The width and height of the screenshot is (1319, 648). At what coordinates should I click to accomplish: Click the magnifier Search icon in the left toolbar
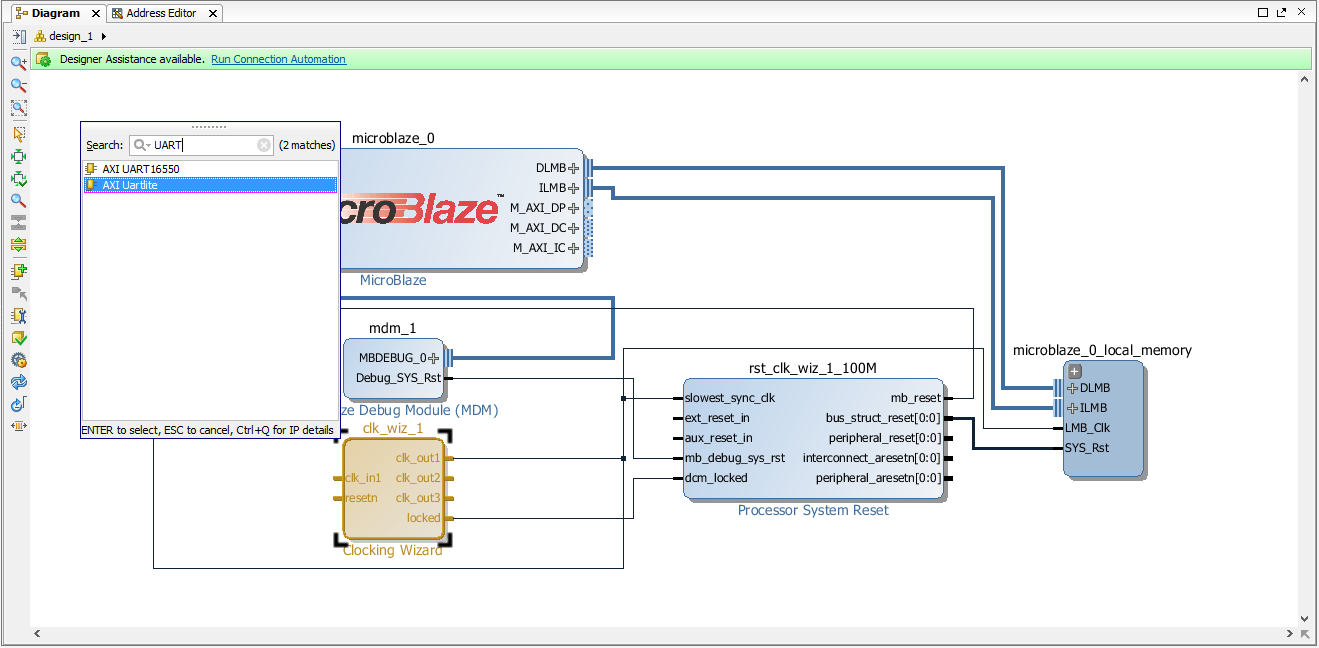(x=18, y=201)
